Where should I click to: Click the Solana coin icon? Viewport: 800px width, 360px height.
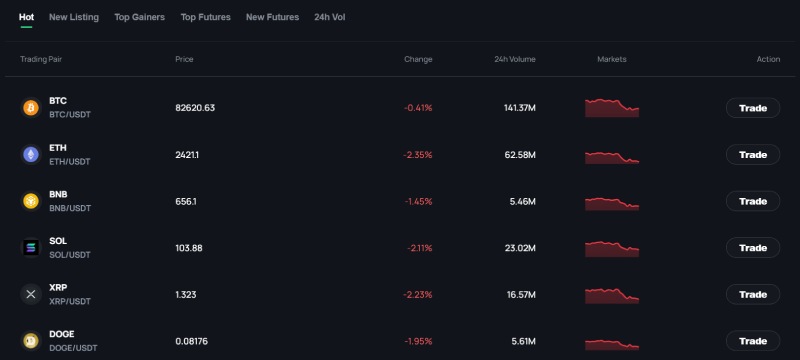[x=31, y=248]
